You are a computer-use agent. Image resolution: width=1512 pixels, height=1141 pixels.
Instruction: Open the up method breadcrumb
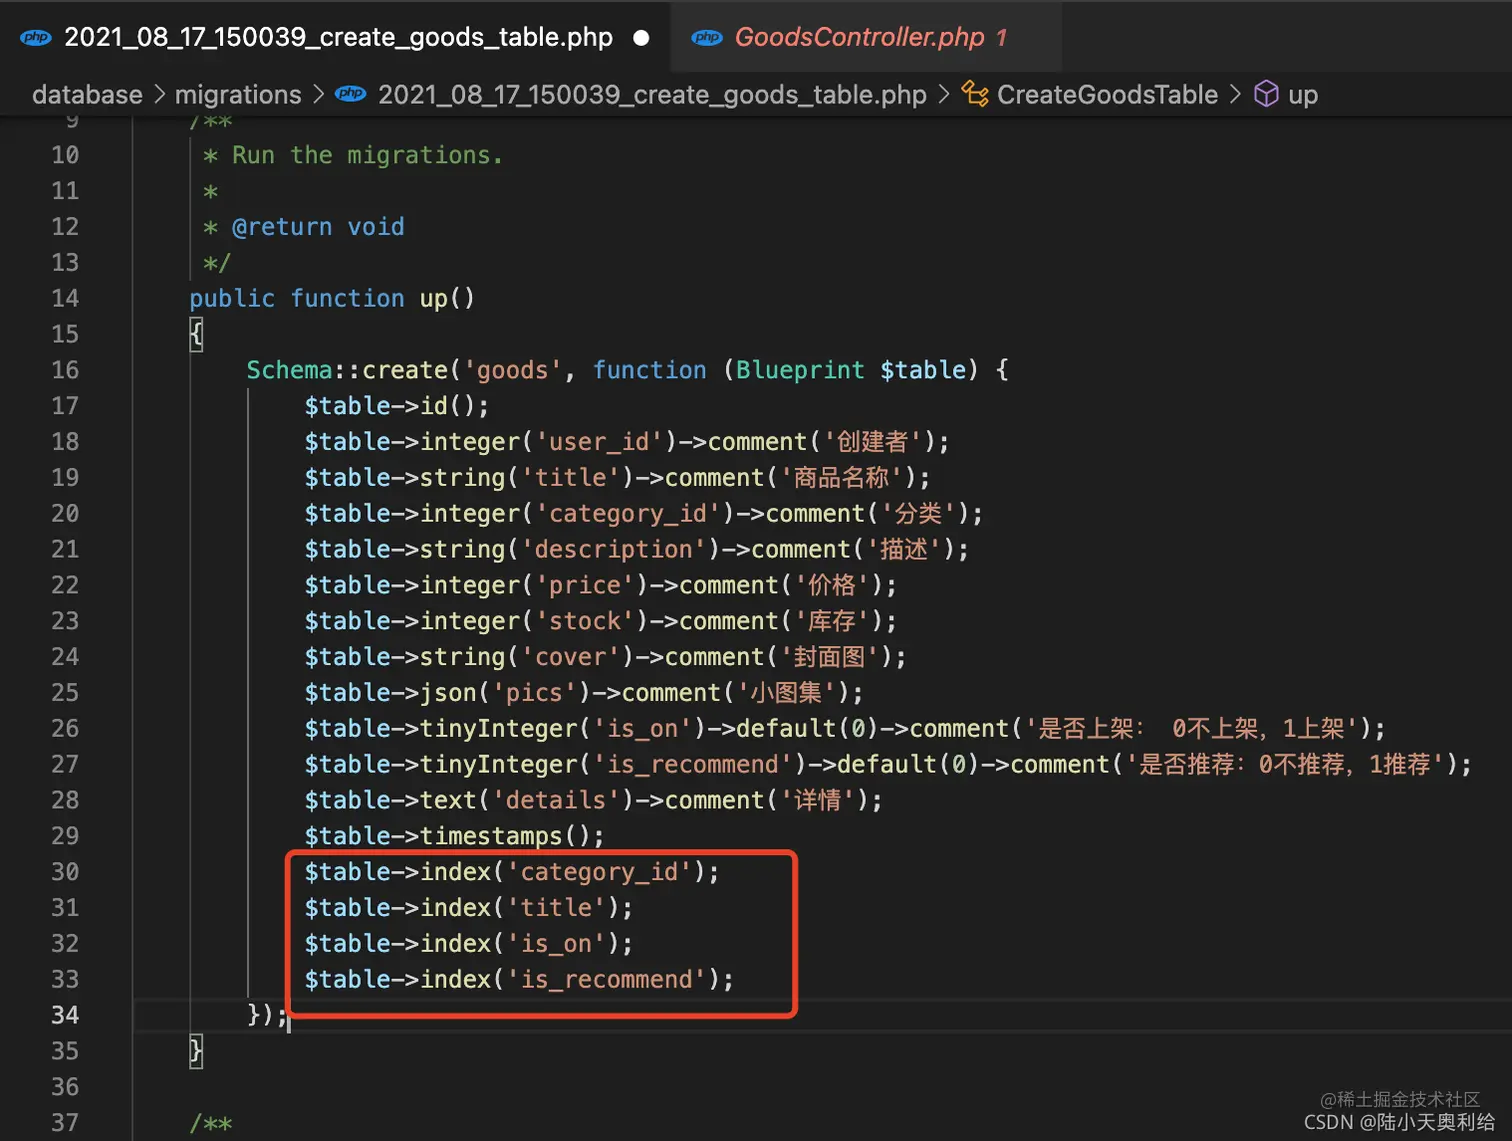[1302, 94]
